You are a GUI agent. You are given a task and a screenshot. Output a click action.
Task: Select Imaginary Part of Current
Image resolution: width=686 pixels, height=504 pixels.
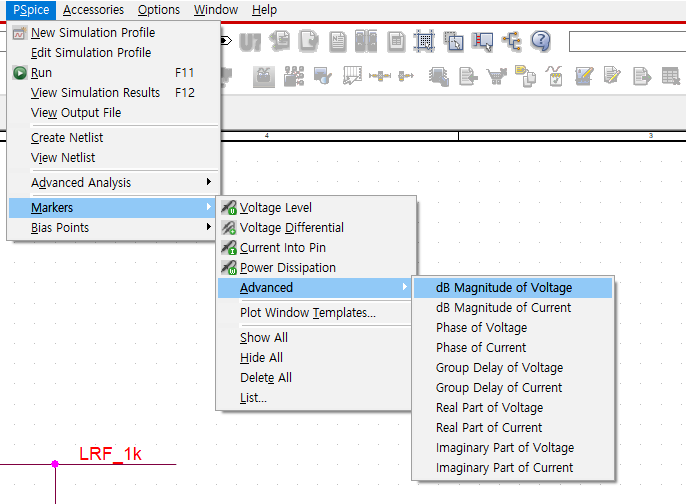(513, 468)
